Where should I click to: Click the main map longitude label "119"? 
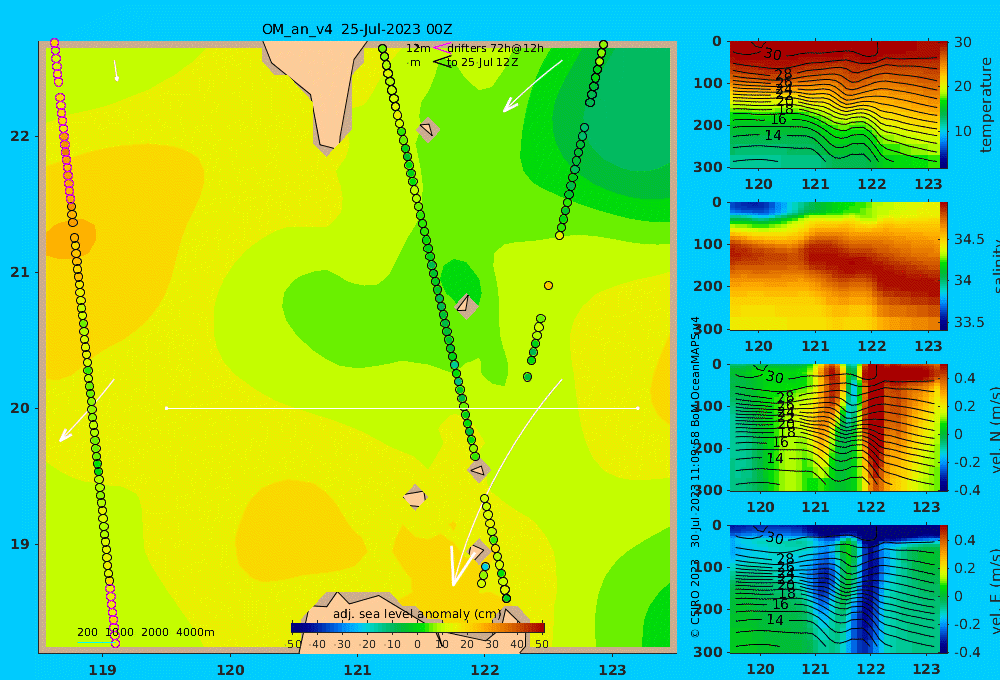[102, 670]
